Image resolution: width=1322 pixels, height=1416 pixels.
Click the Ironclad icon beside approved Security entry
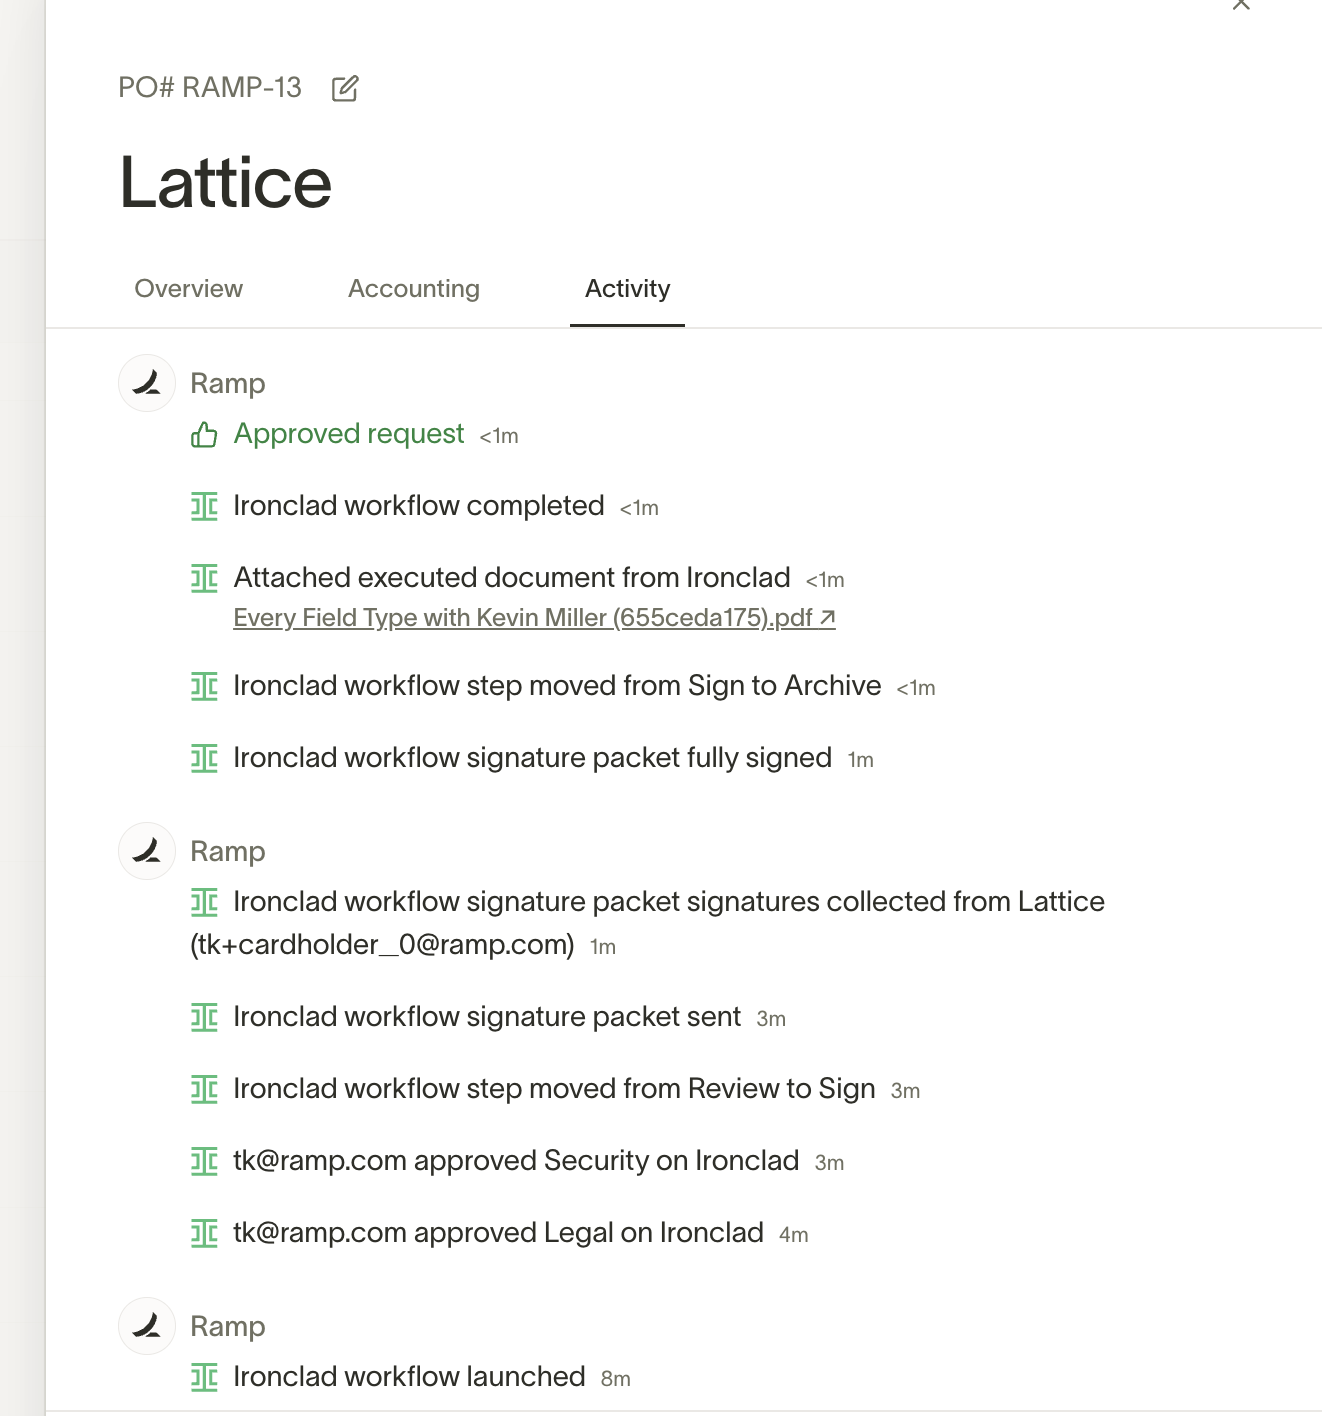click(204, 1162)
